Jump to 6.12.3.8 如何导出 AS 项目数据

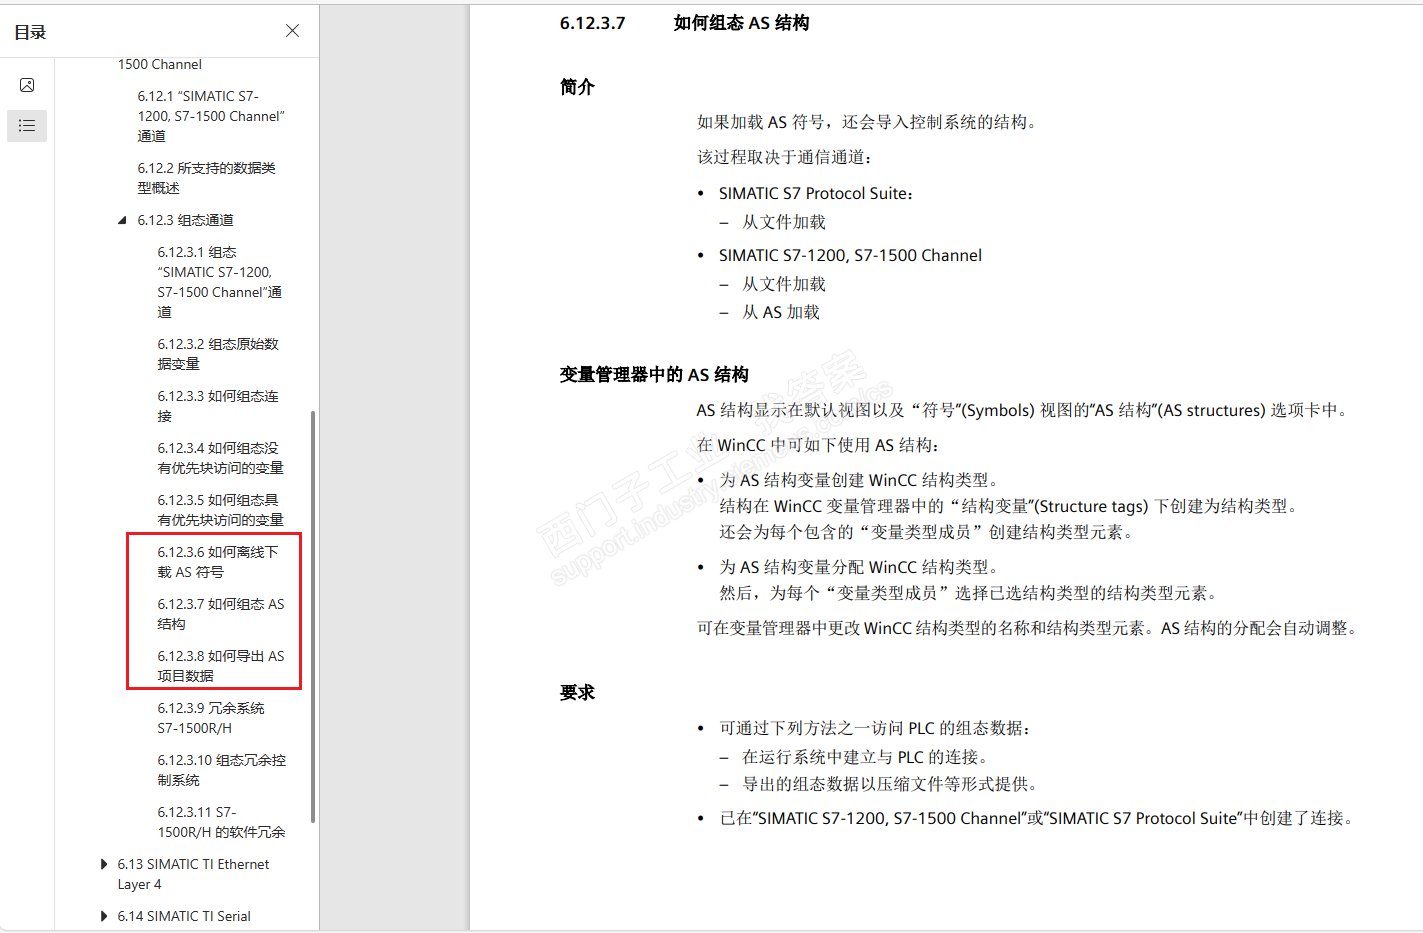221,666
